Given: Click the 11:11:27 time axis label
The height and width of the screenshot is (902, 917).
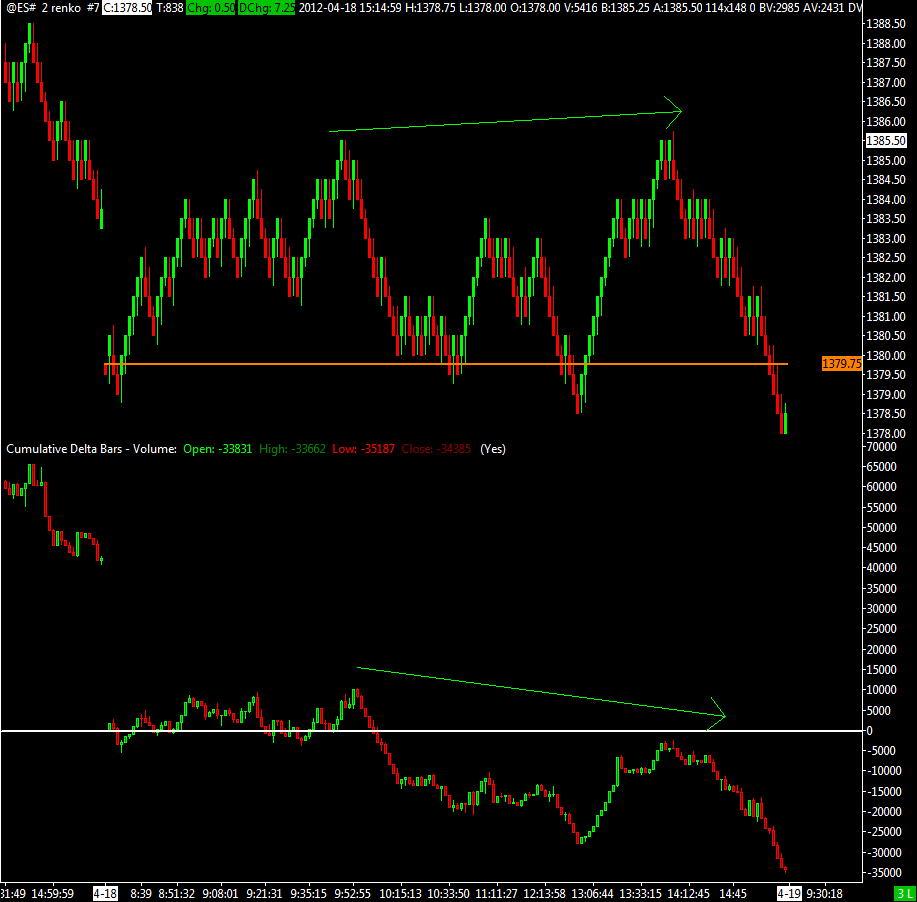Looking at the screenshot, I should (x=497, y=894).
